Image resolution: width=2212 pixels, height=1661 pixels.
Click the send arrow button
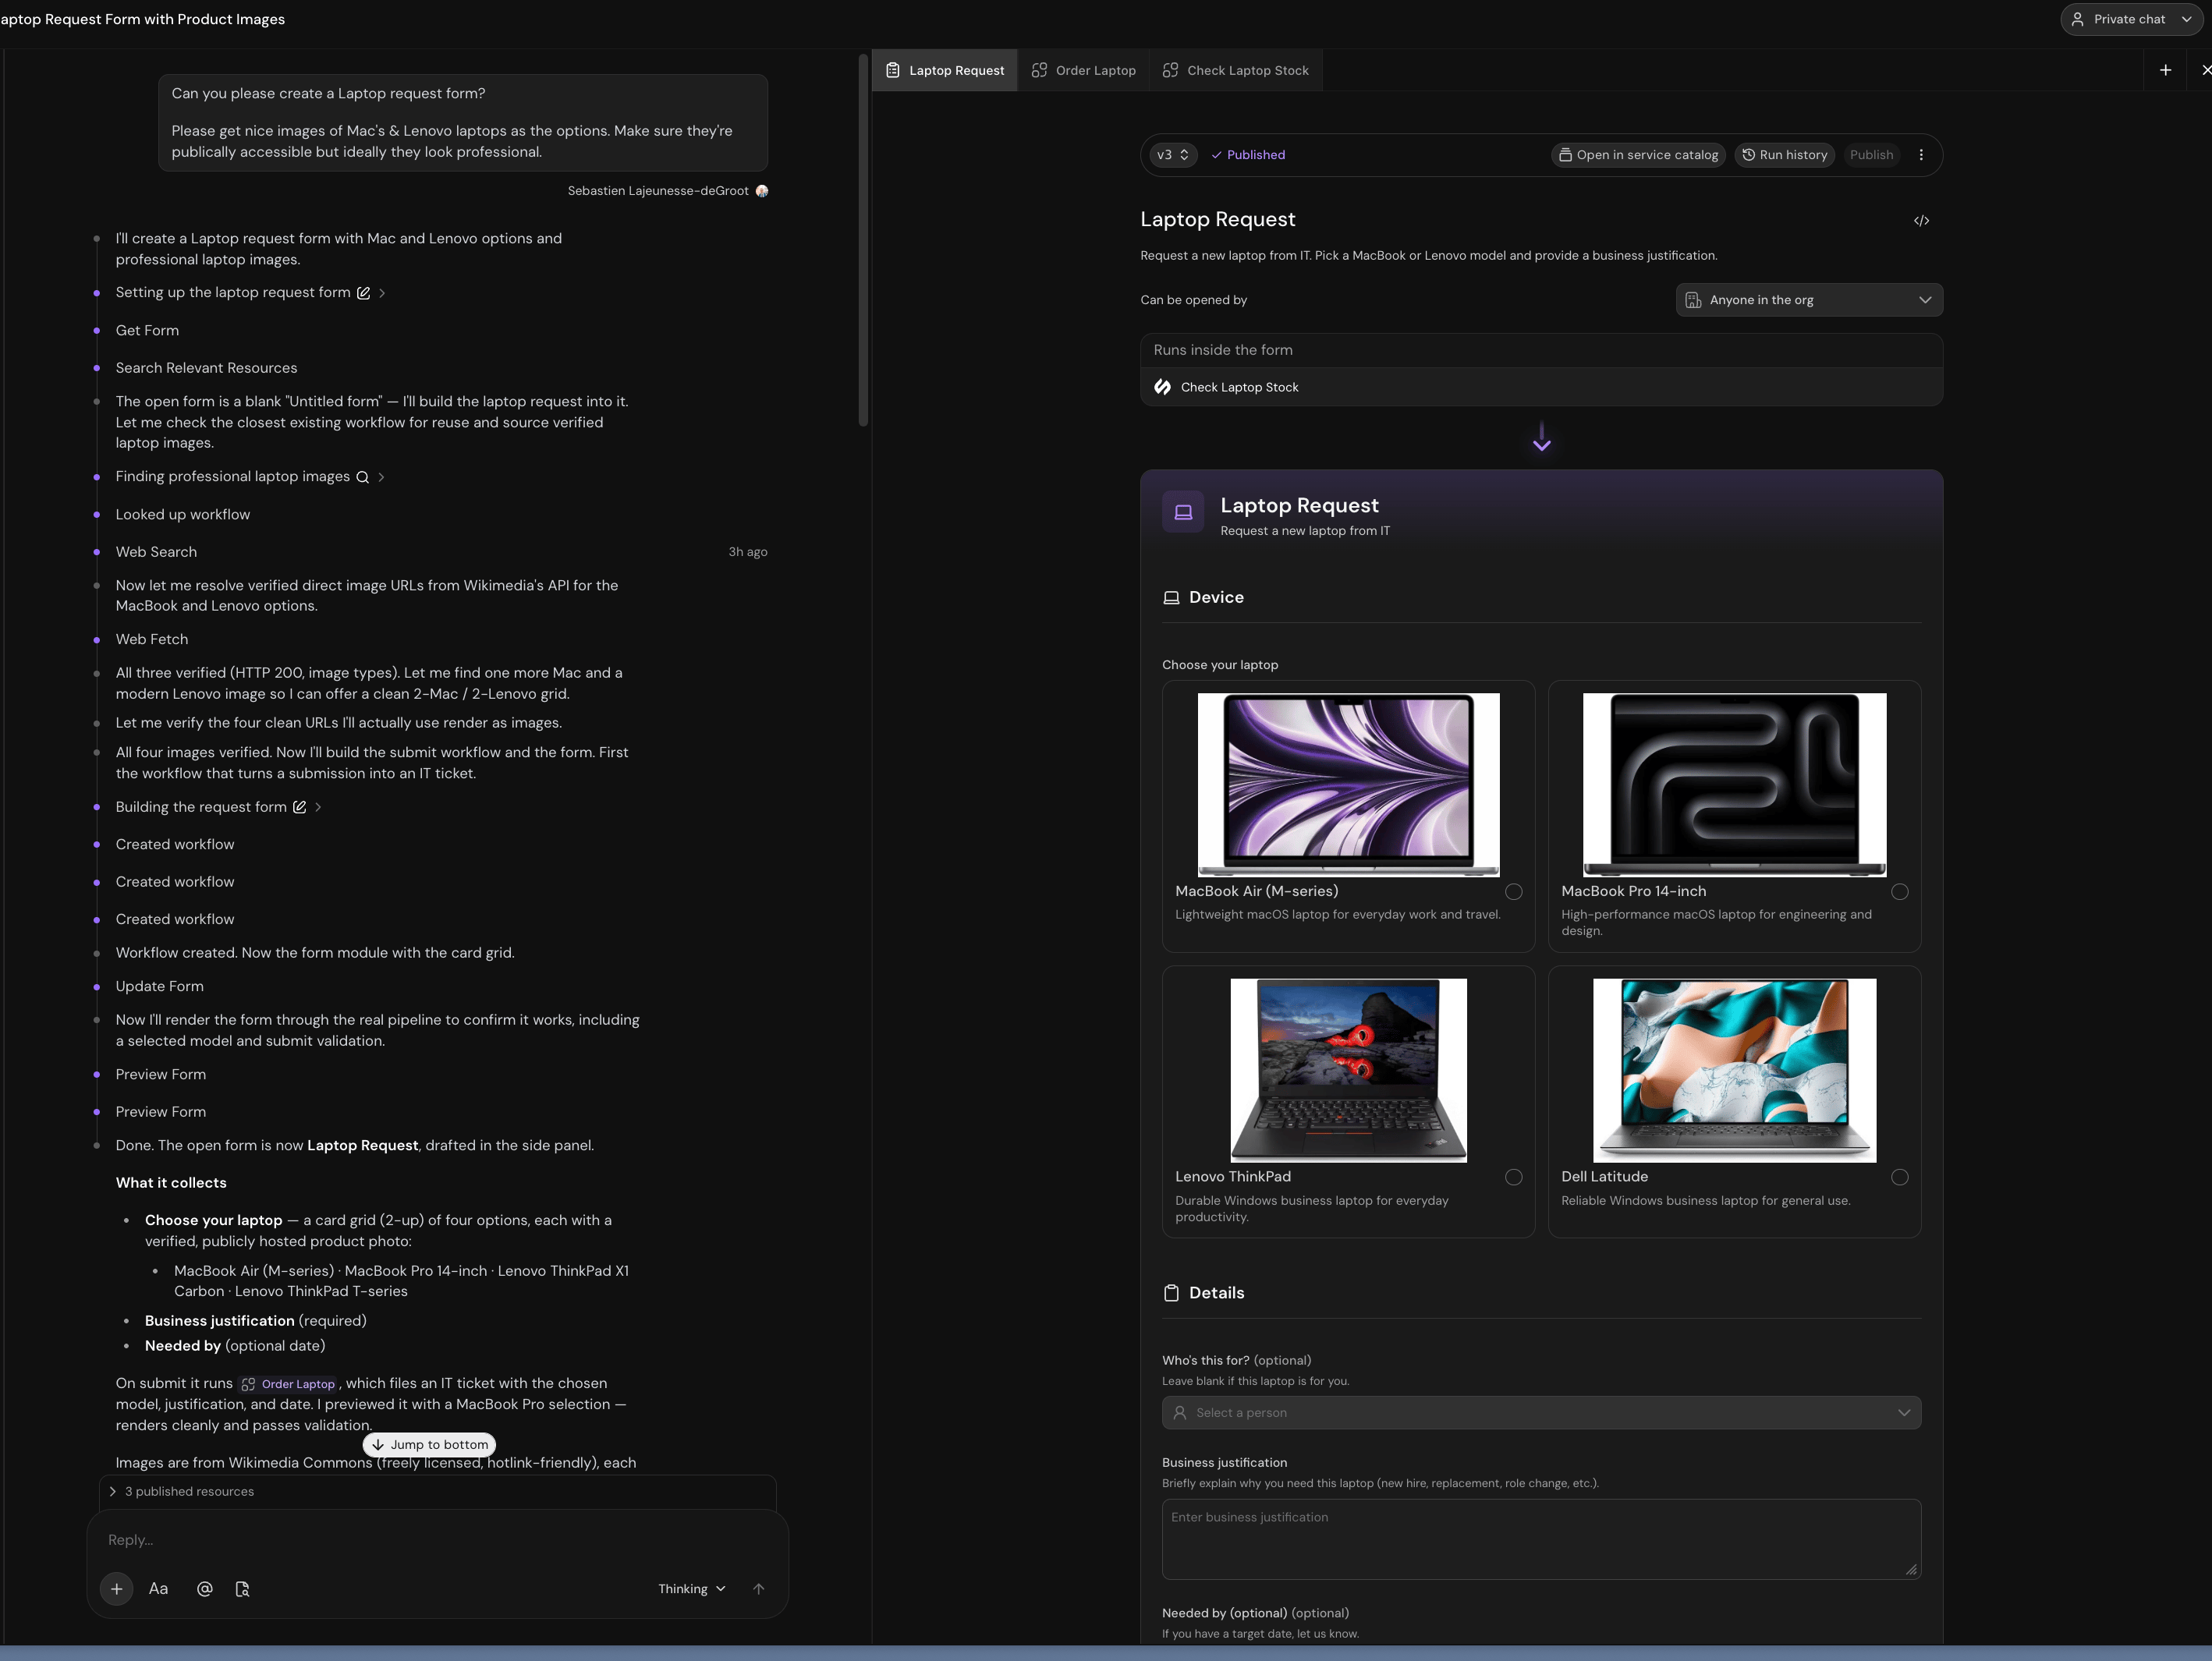pyautogui.click(x=758, y=1588)
